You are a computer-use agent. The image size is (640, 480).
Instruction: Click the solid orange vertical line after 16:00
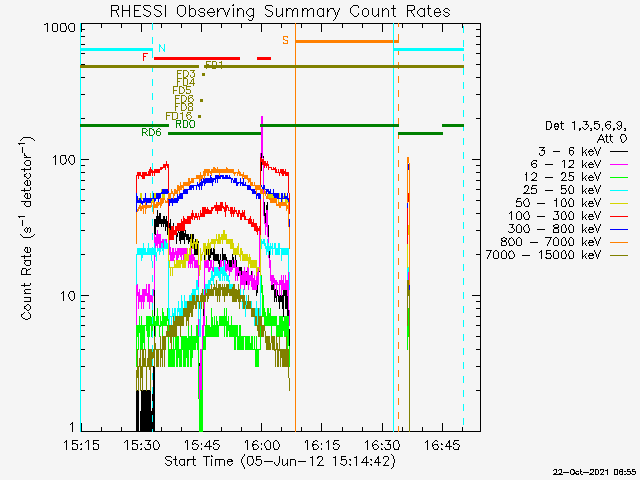(x=296, y=227)
